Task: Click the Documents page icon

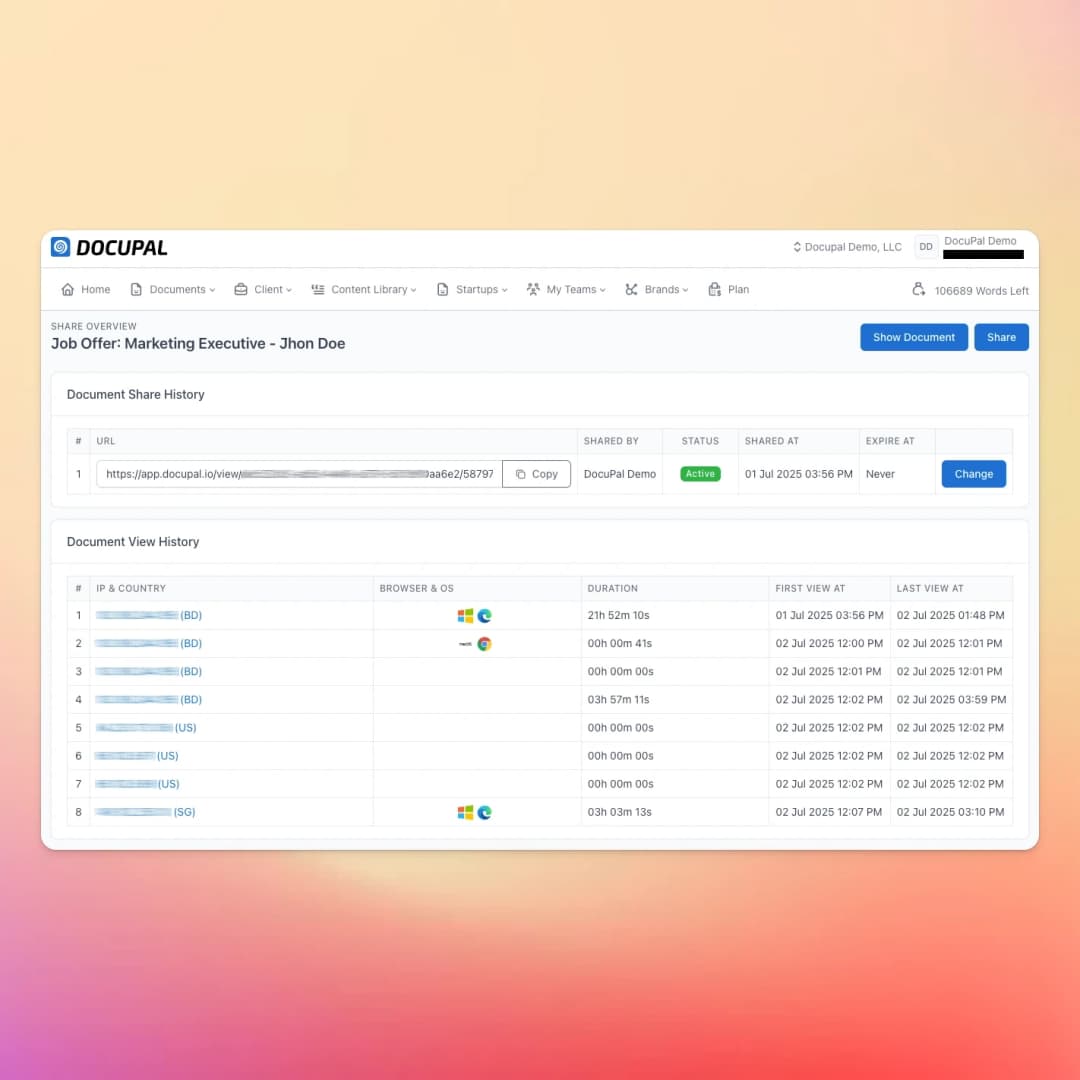Action: (135, 289)
